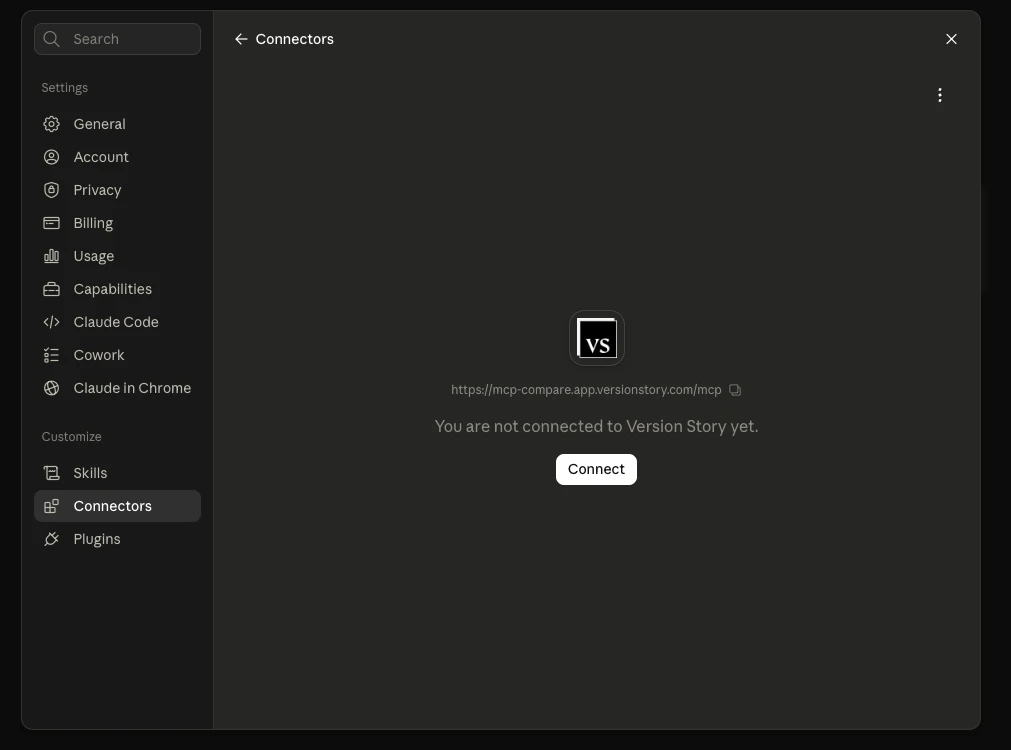Go to the Privacy section
This screenshot has height=750, width=1011.
[117, 190]
